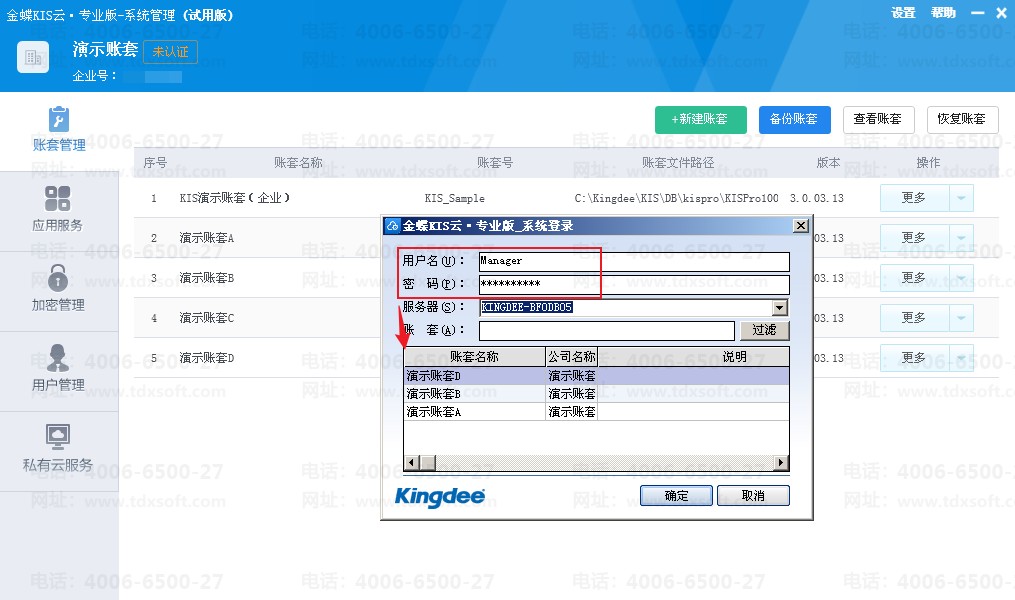Close the 系统登录 dialog
The image size is (1015, 600).
pos(801,225)
